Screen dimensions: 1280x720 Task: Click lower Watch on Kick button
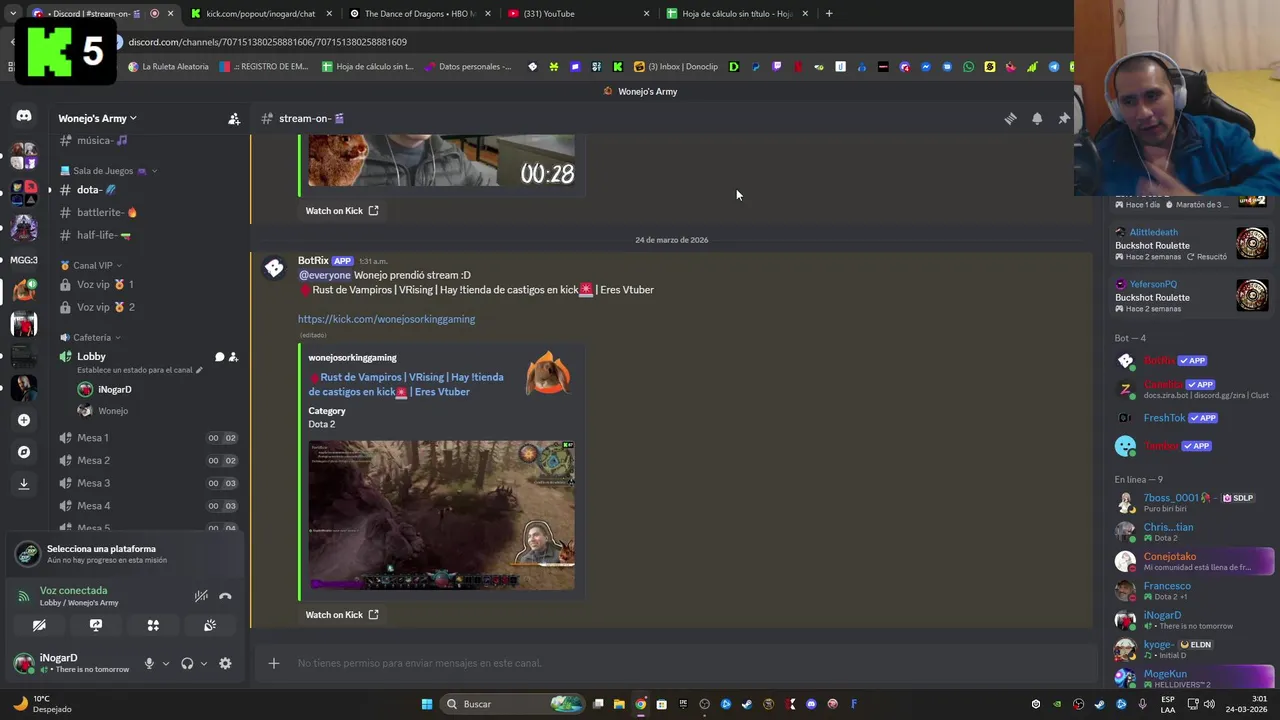coord(342,615)
